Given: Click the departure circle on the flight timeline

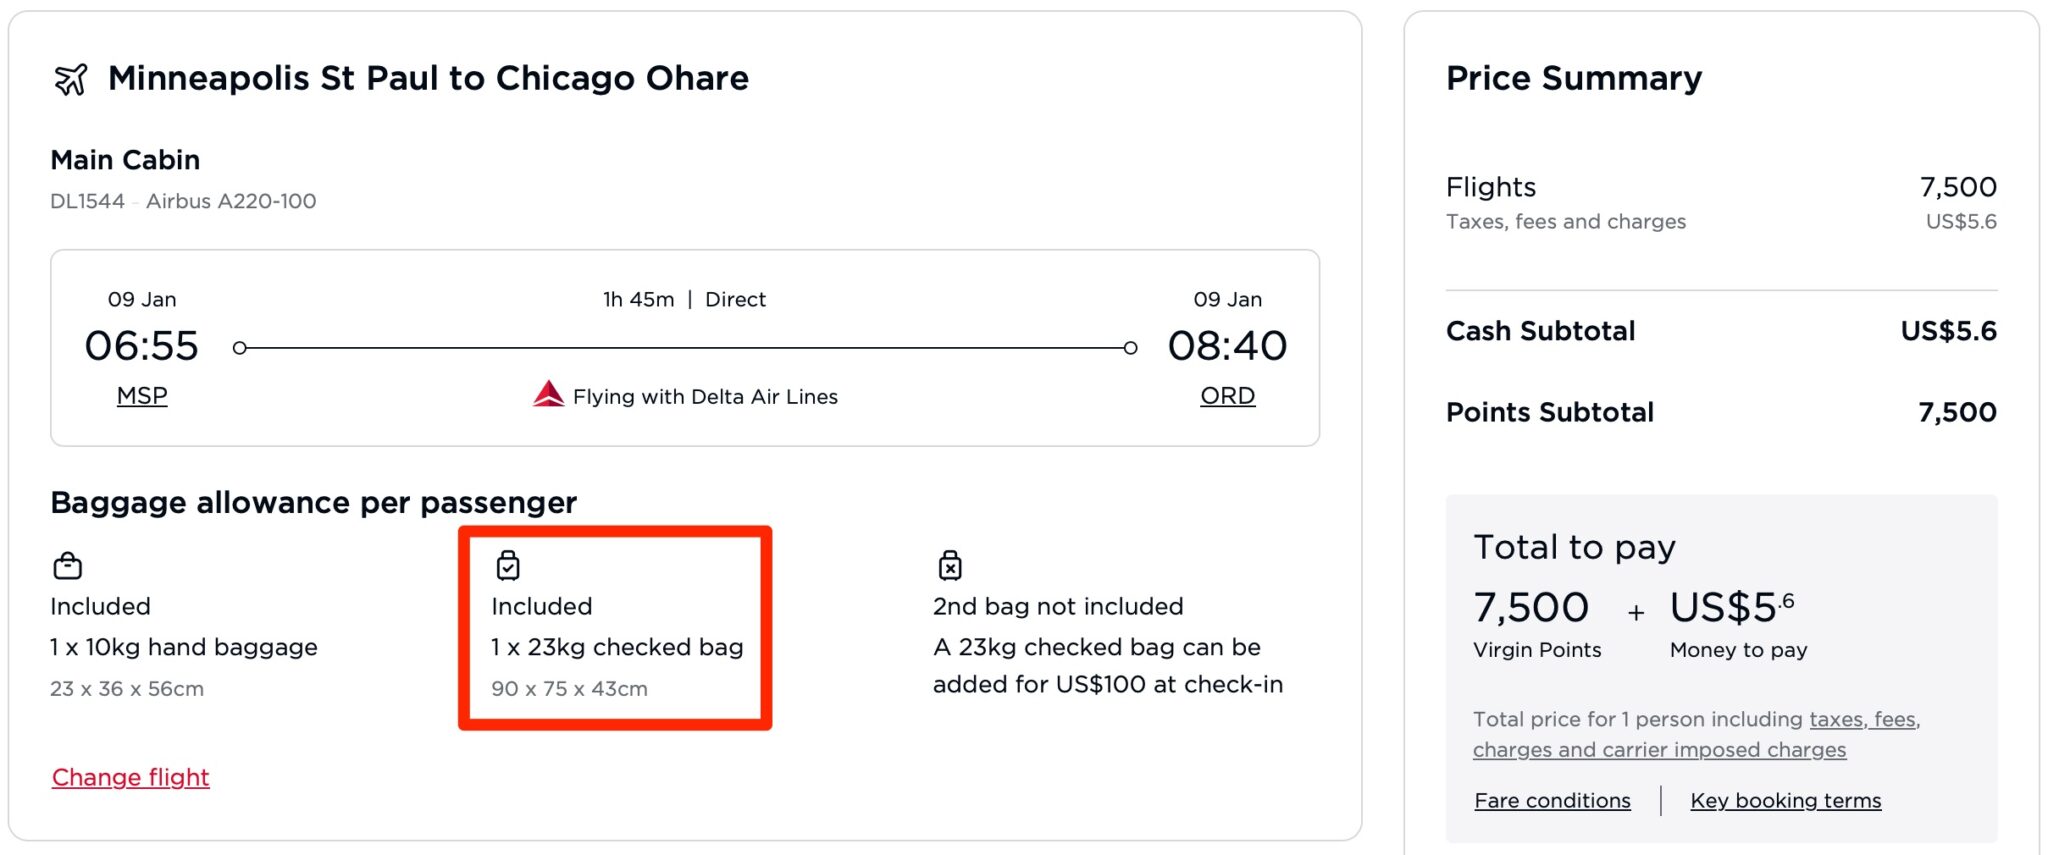Looking at the screenshot, I should [x=239, y=348].
